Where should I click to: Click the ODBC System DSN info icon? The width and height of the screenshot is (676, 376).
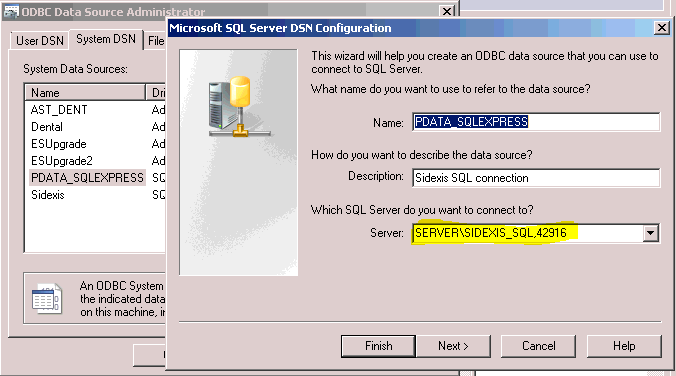click(x=47, y=298)
